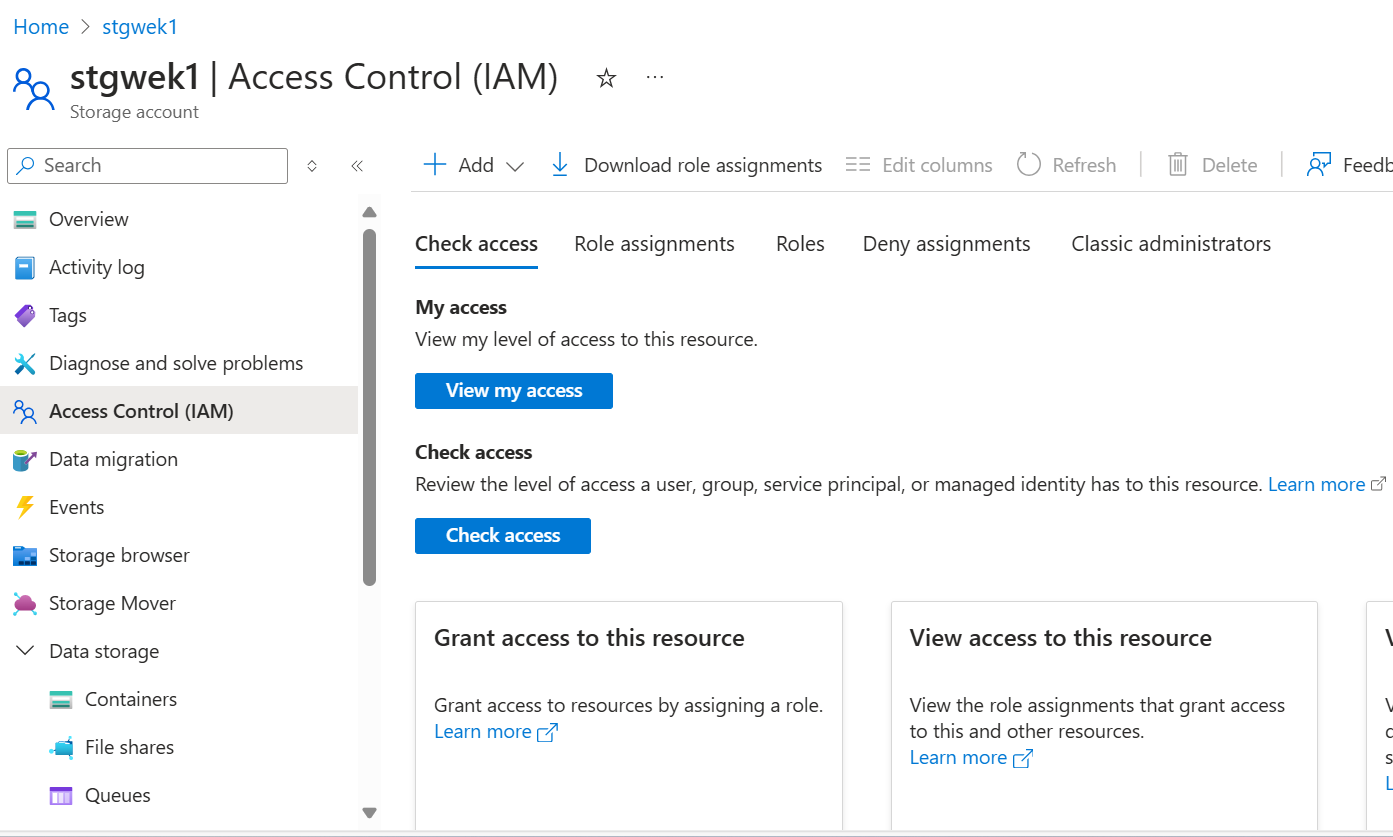The height and width of the screenshot is (837, 1393).
Task: Open the Storage browser icon
Action: 25,556
